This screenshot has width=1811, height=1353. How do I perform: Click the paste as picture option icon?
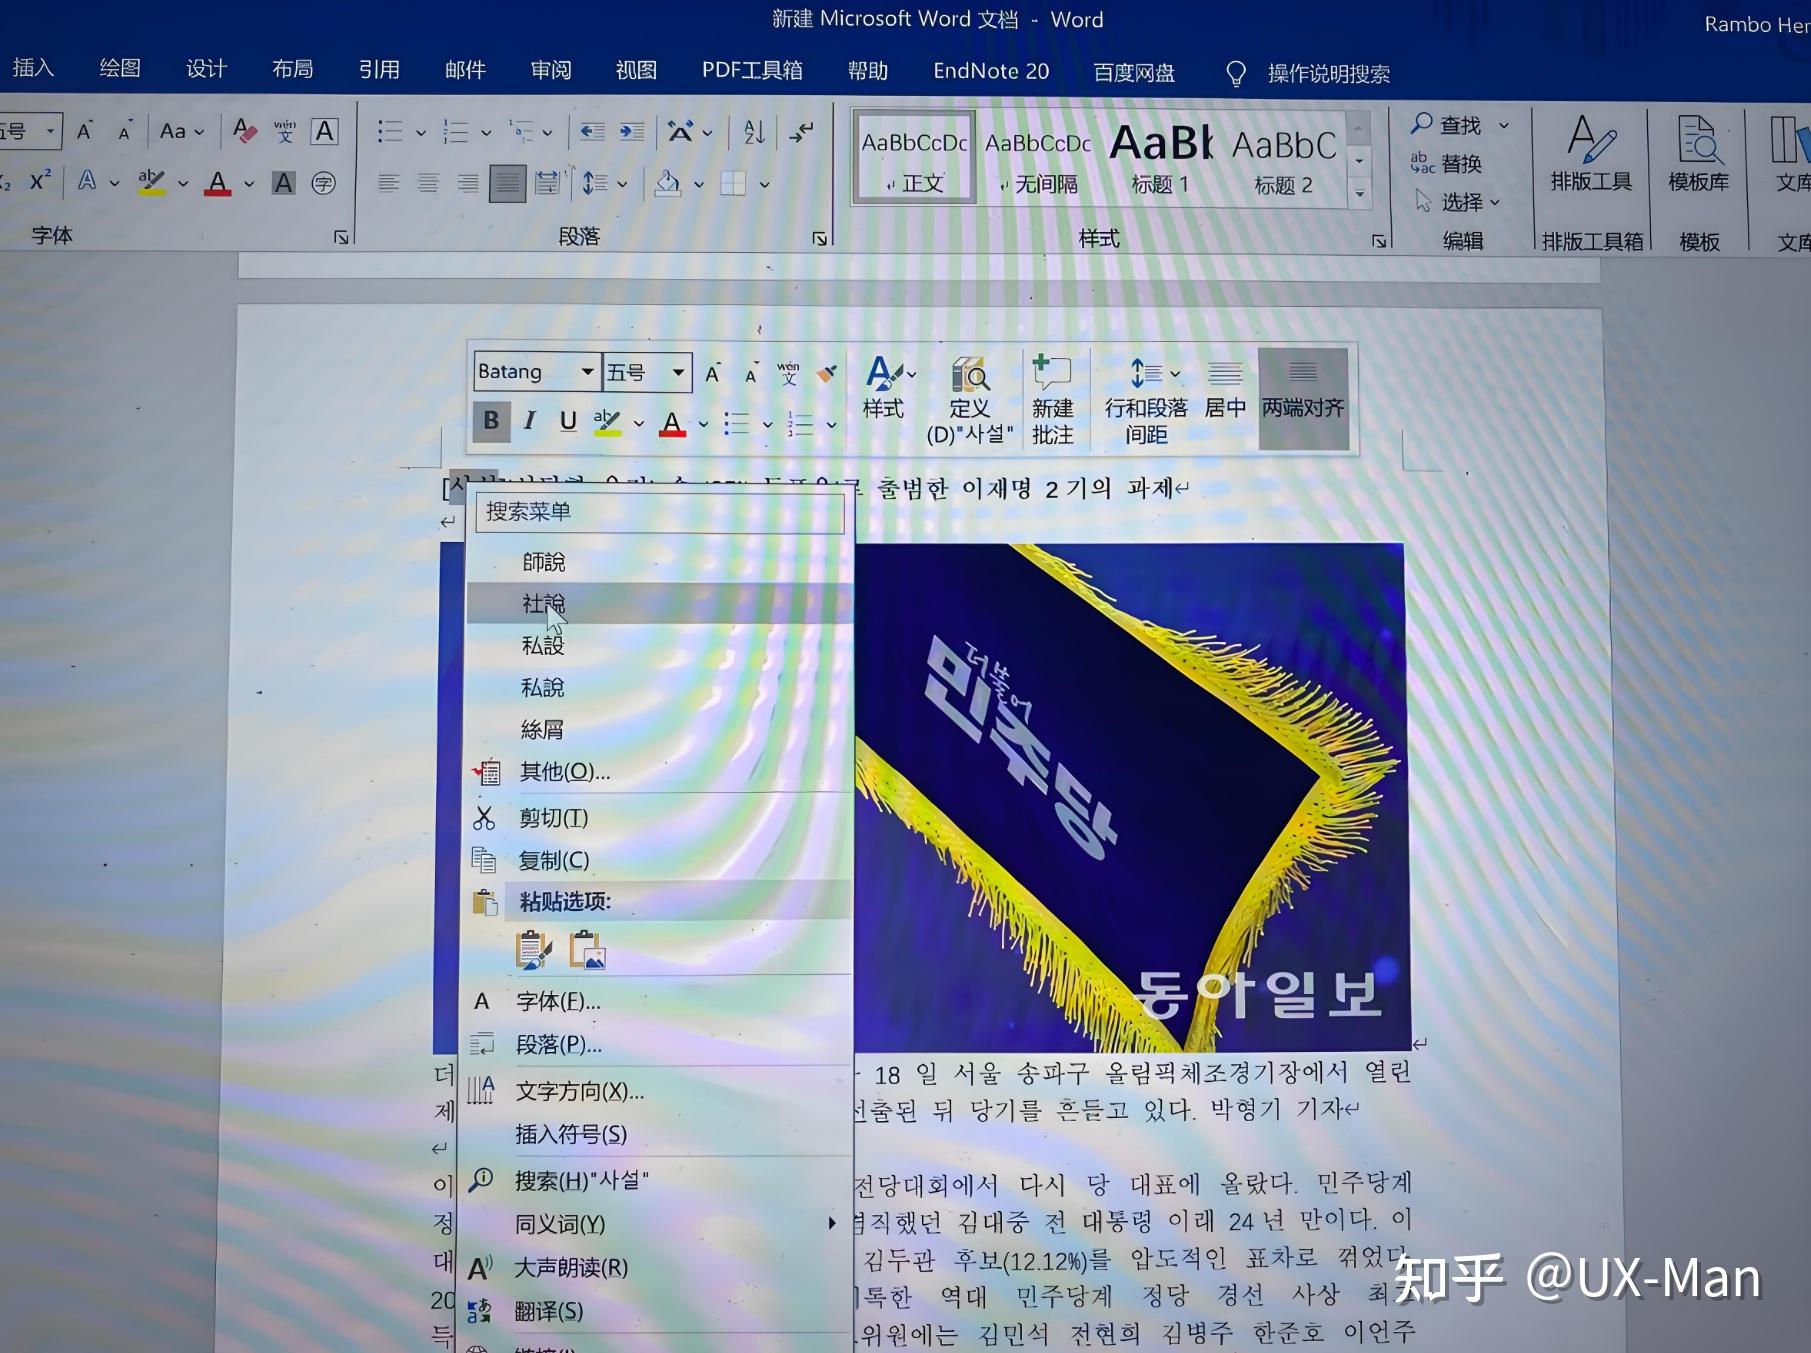tap(588, 950)
